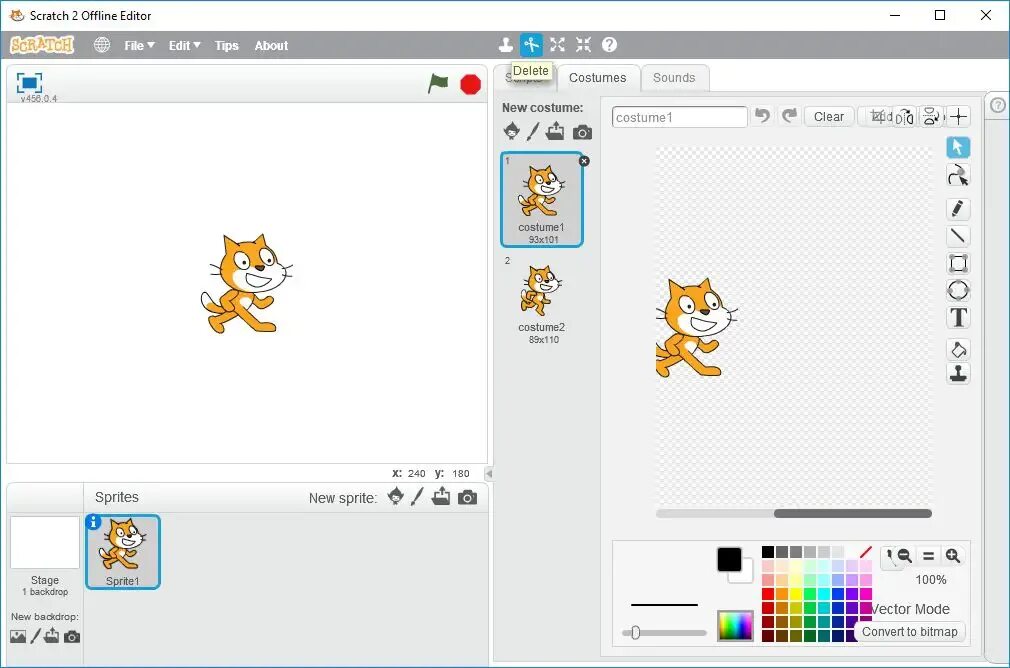Open Sprite1 info with the i badge
1010x668 pixels.
93,522
